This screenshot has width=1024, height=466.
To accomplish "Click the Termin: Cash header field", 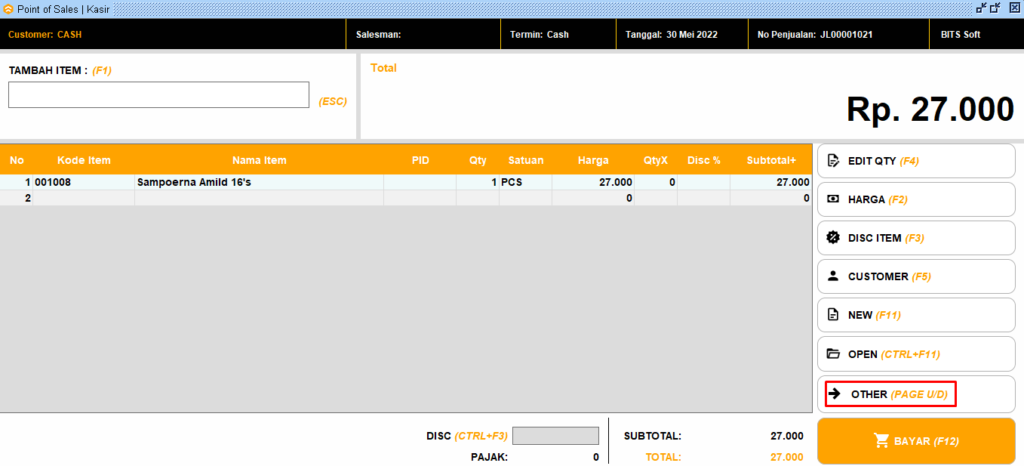I will tap(558, 35).
